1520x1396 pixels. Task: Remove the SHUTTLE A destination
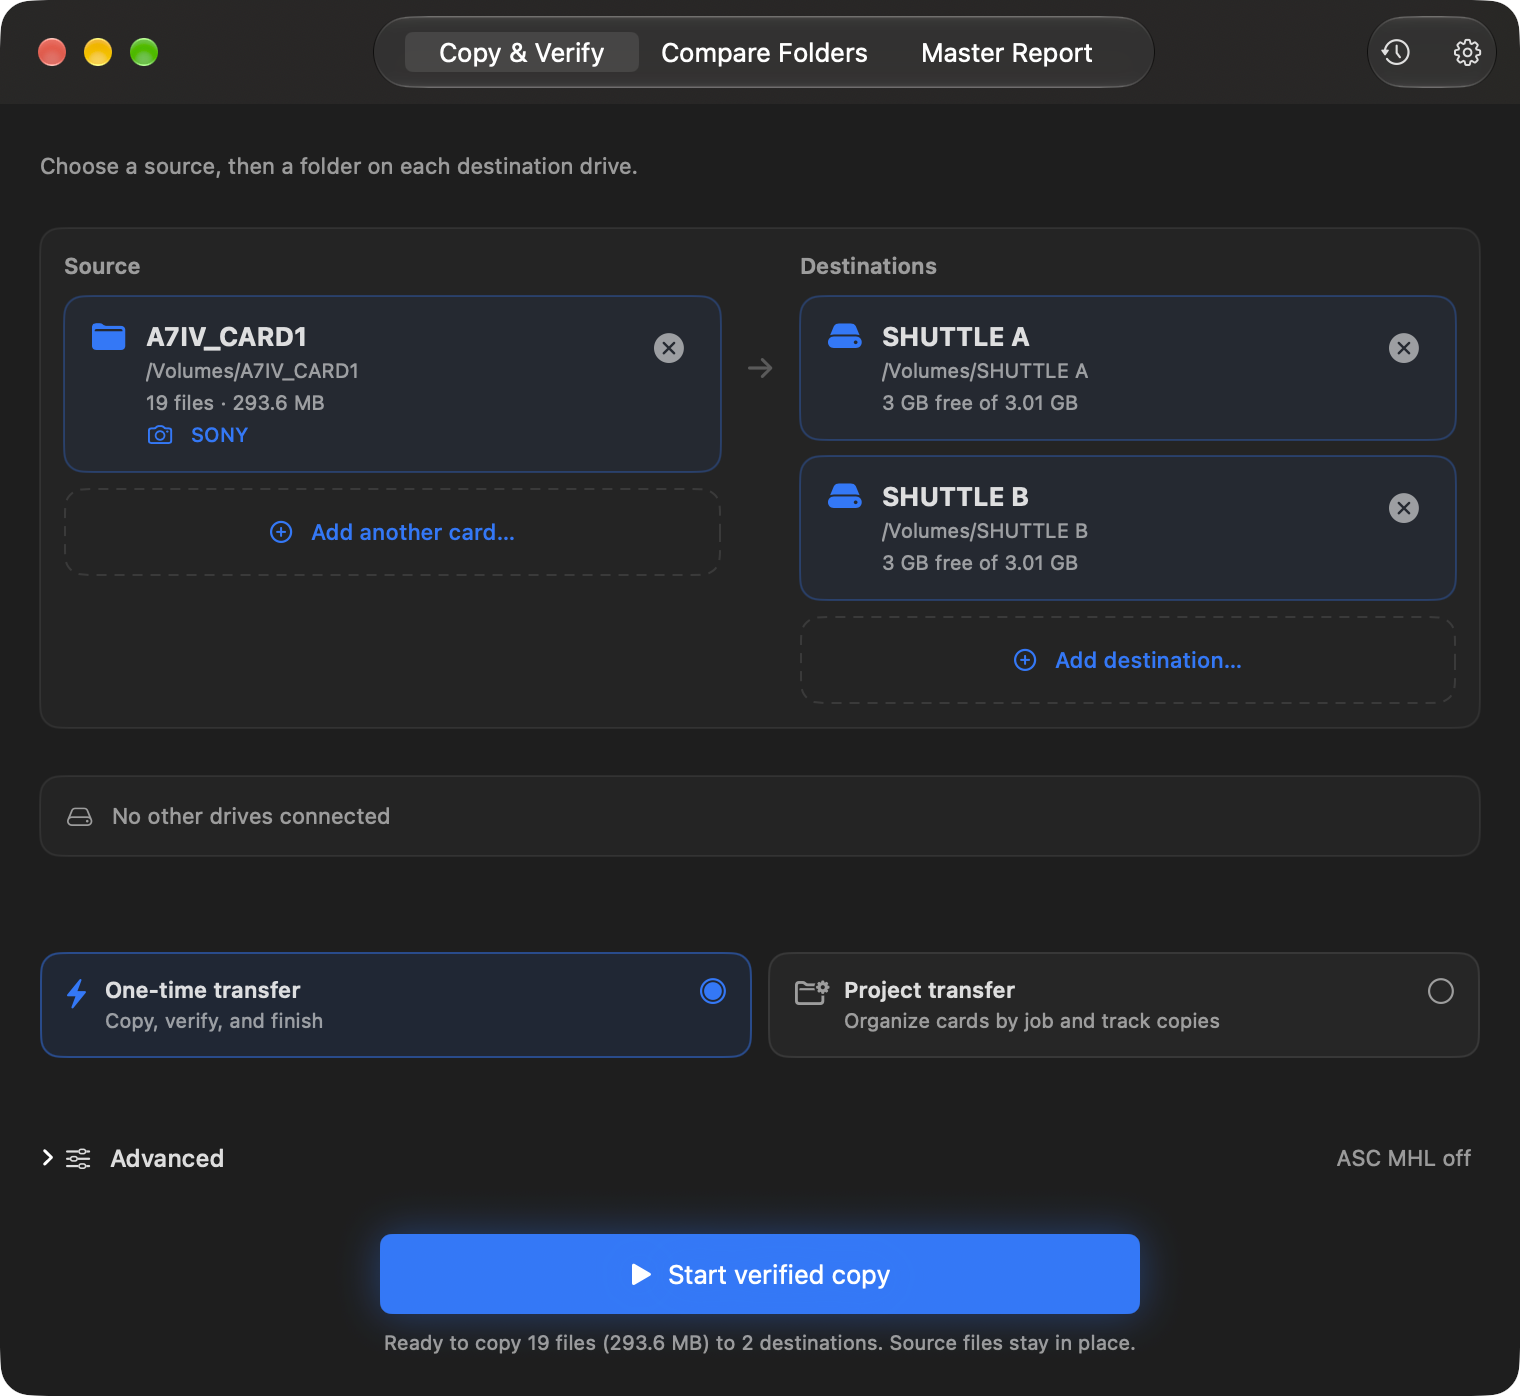(x=1404, y=348)
